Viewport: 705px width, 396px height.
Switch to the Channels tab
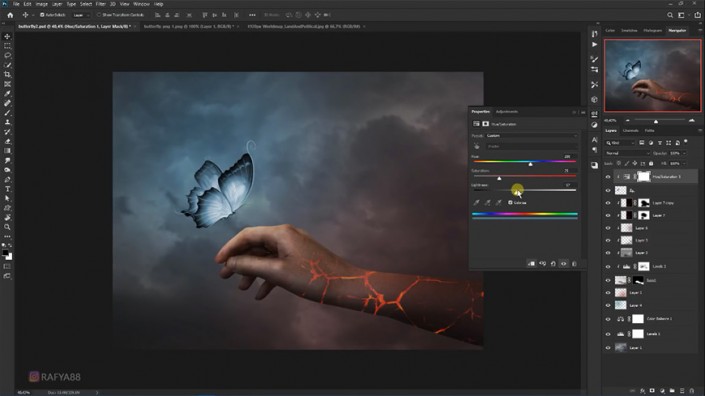coord(630,131)
